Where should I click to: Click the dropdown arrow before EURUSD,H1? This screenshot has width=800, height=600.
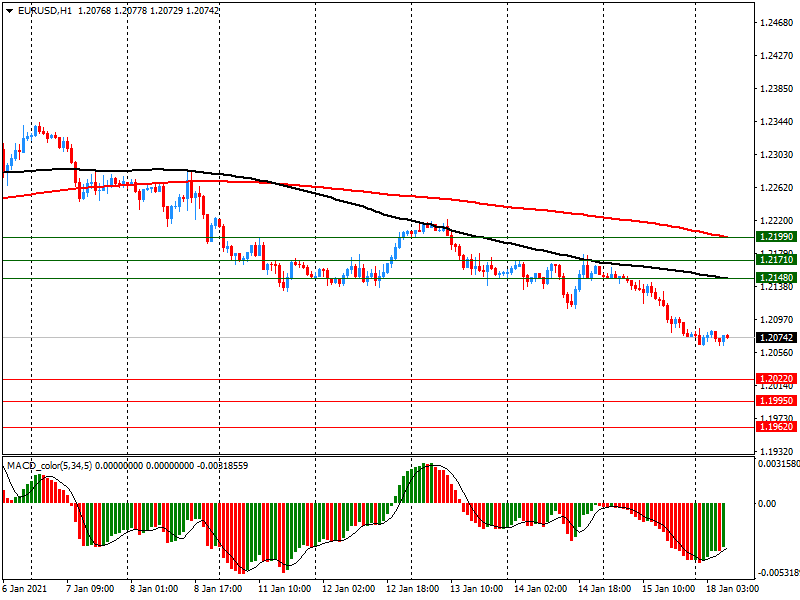coord(9,10)
